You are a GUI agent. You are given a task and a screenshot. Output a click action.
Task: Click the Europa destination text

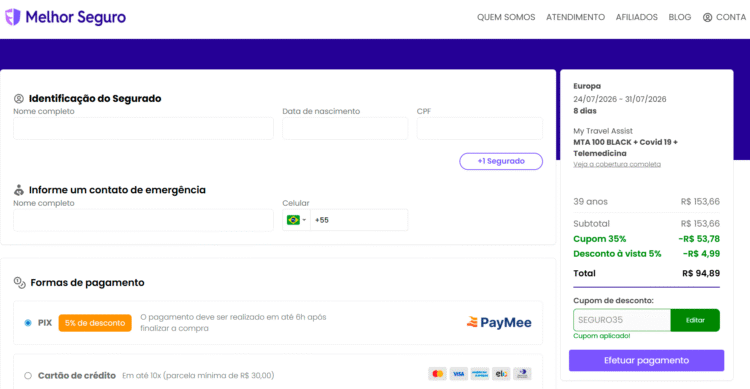[587, 86]
